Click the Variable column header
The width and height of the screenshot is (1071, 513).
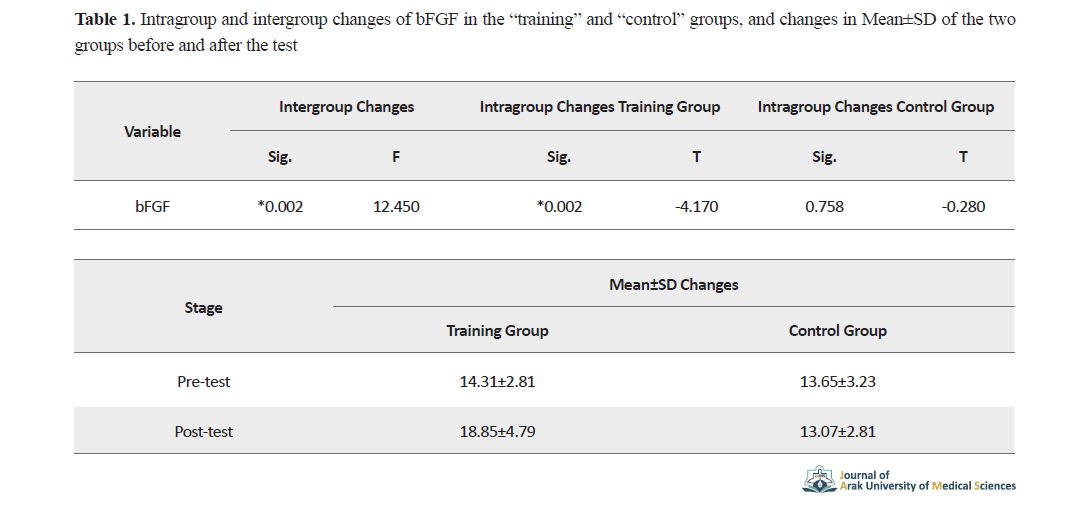[152, 132]
